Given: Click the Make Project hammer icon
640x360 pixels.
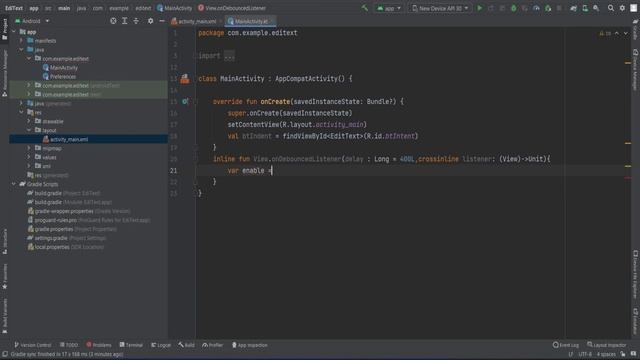Looking at the screenshot, I should click(364, 8).
